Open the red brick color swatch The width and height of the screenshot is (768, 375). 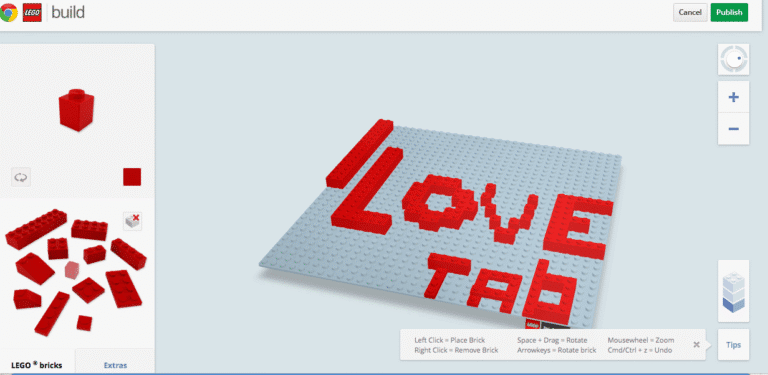coord(132,177)
